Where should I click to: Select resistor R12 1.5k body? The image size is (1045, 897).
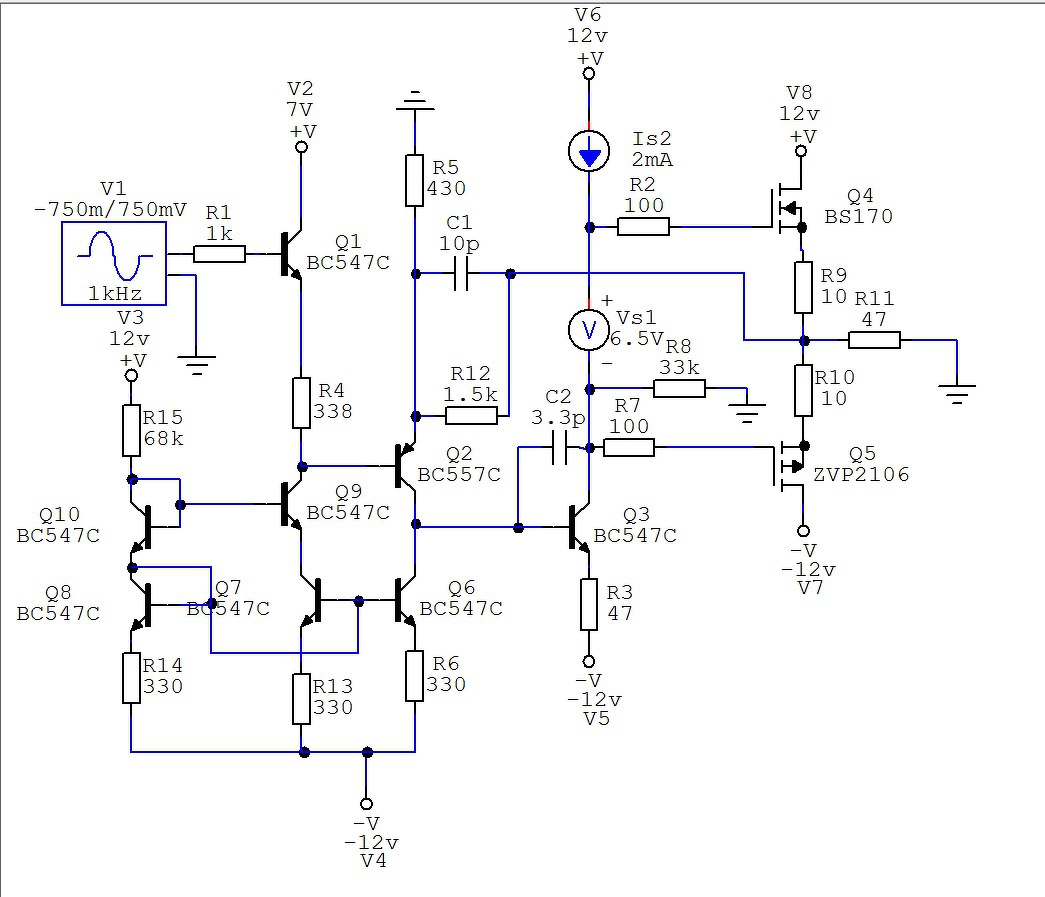click(471, 416)
